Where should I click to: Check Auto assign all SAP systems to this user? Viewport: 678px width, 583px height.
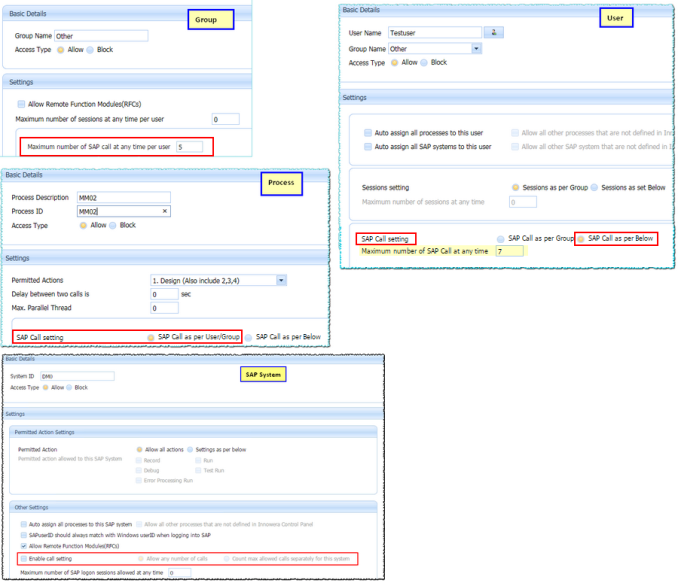(368, 147)
